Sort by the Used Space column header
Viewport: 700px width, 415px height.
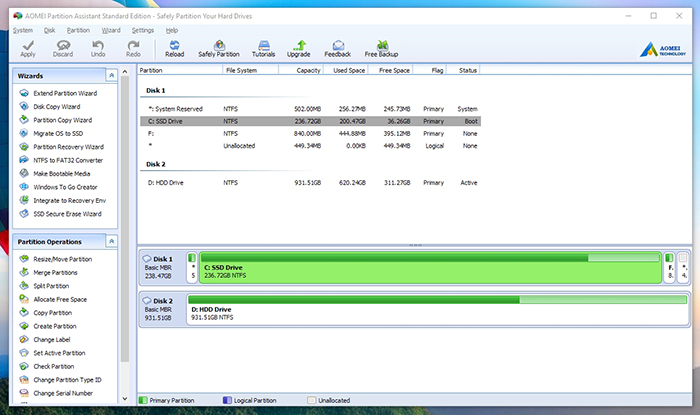tap(346, 70)
